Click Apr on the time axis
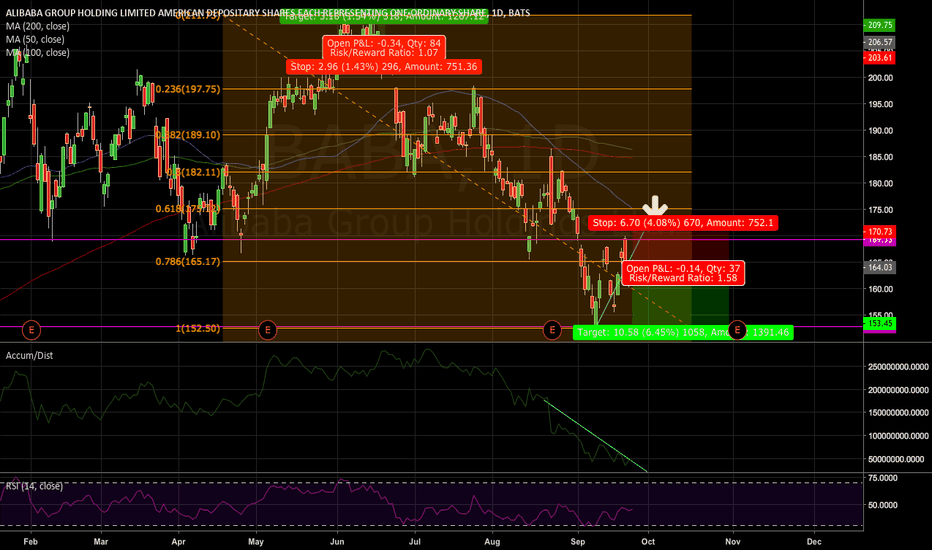This screenshot has height=550, width=932. pos(178,542)
